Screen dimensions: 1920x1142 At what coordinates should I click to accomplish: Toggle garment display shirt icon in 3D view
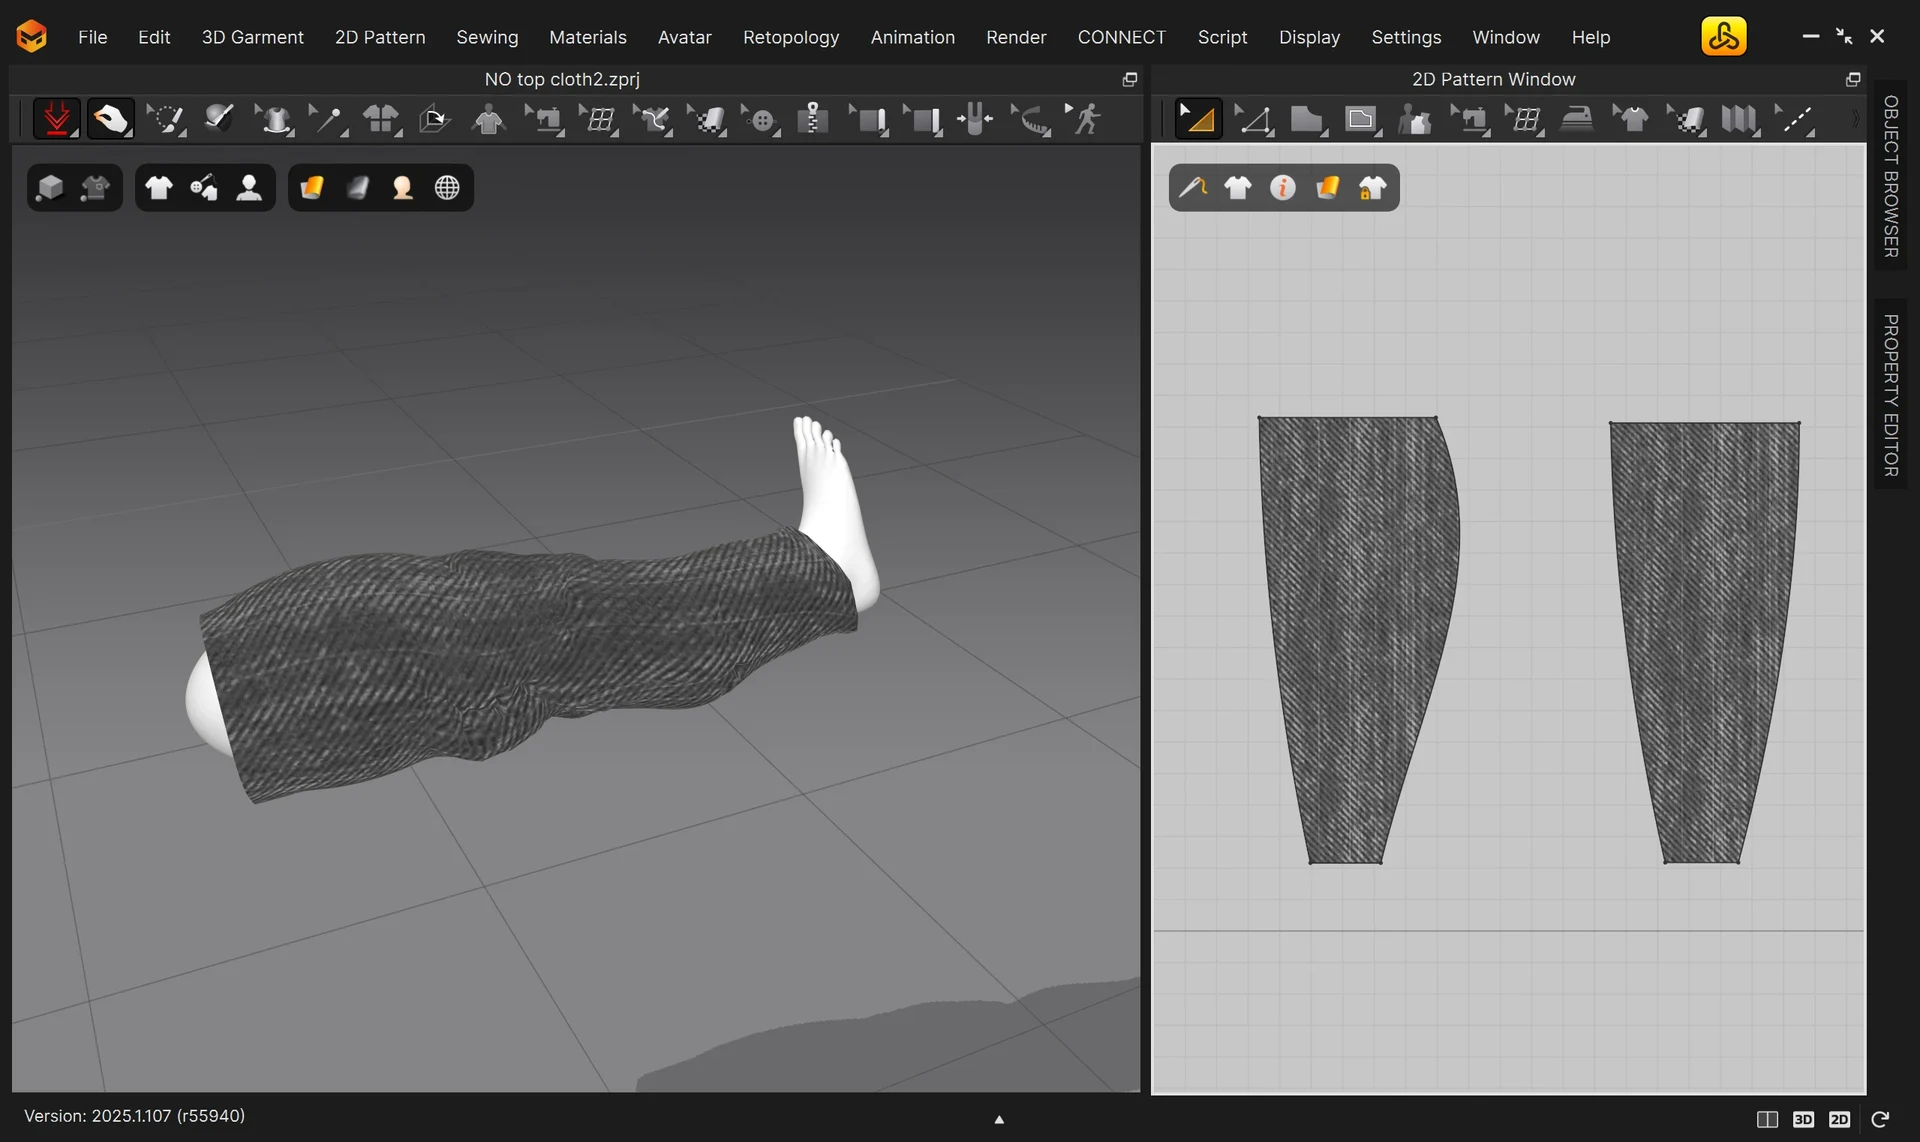point(159,188)
